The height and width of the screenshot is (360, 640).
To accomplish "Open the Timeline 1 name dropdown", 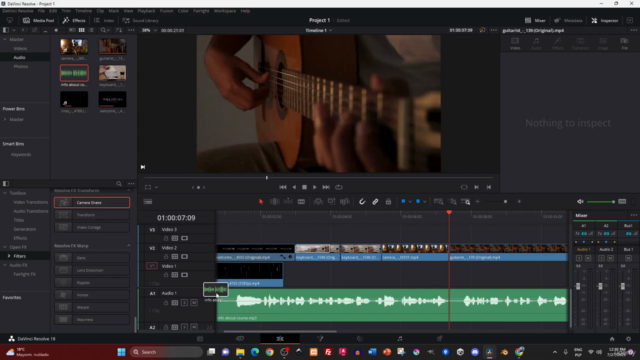I will click(x=319, y=30).
